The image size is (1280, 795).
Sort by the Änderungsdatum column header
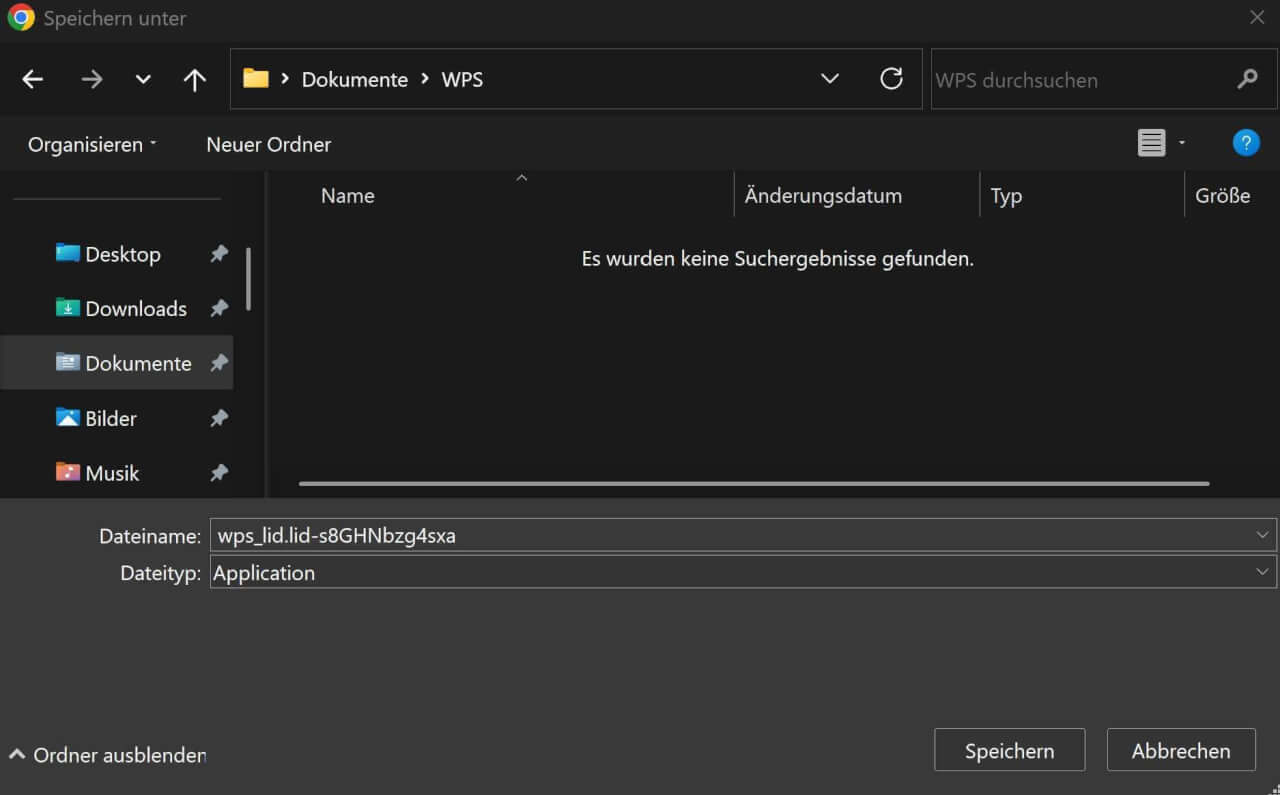click(823, 196)
